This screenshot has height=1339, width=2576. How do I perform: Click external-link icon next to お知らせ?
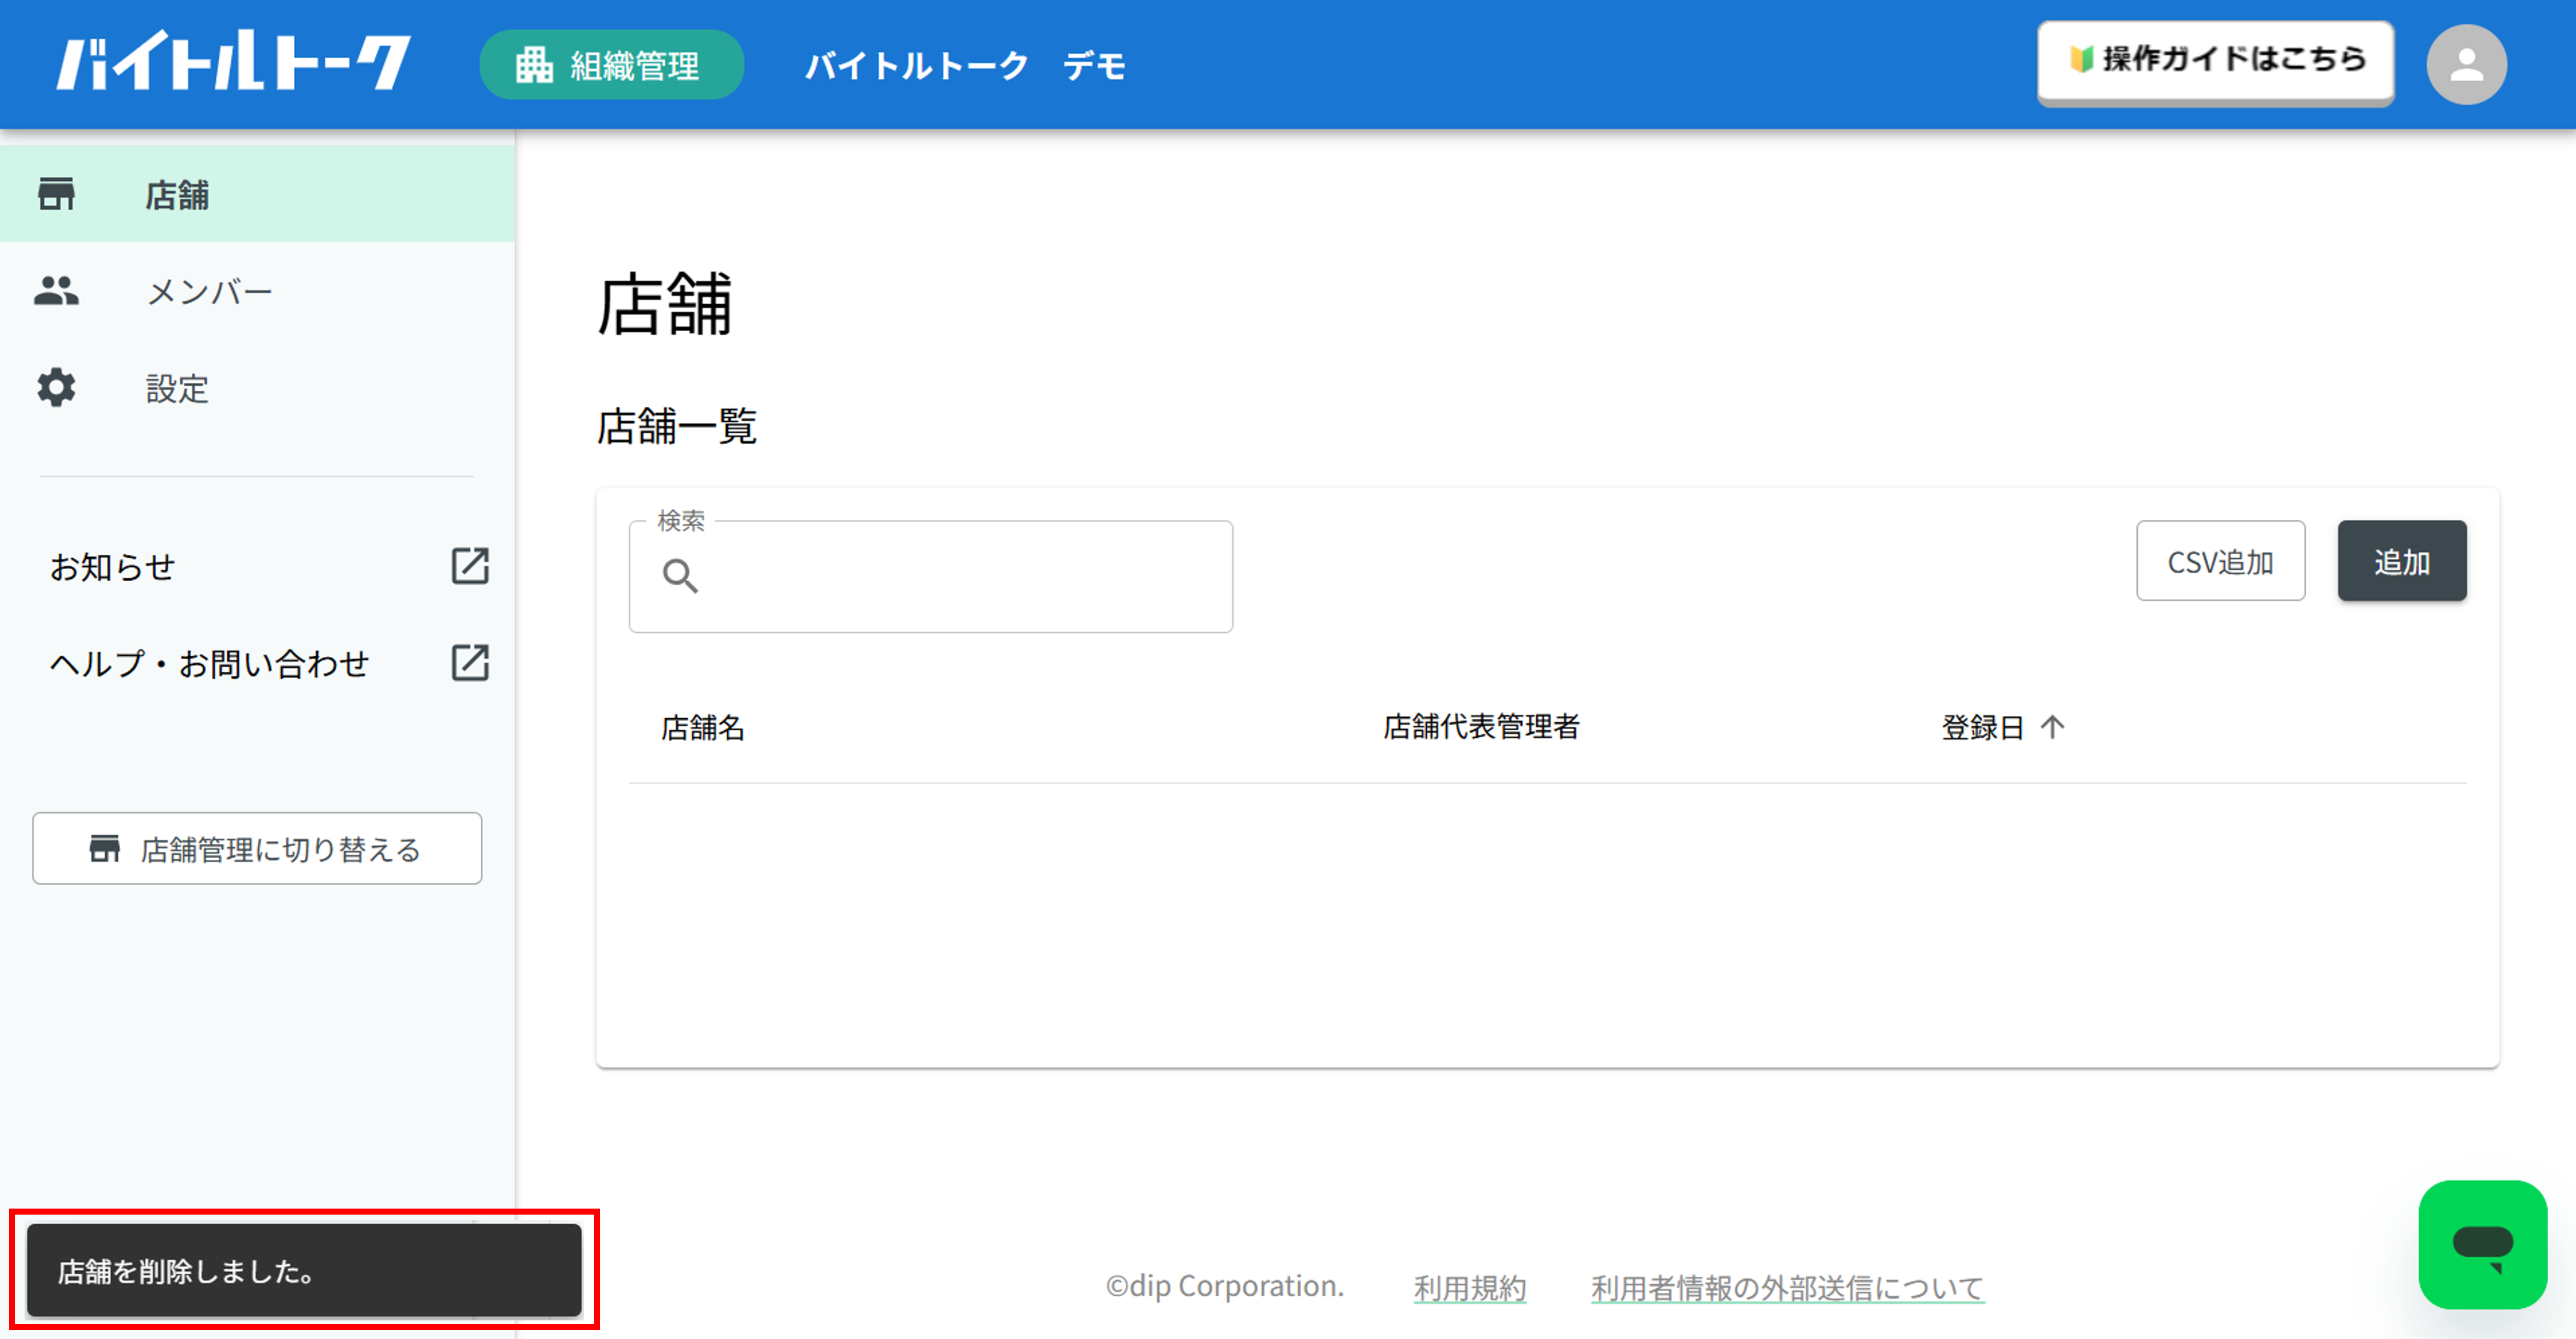[x=470, y=566]
